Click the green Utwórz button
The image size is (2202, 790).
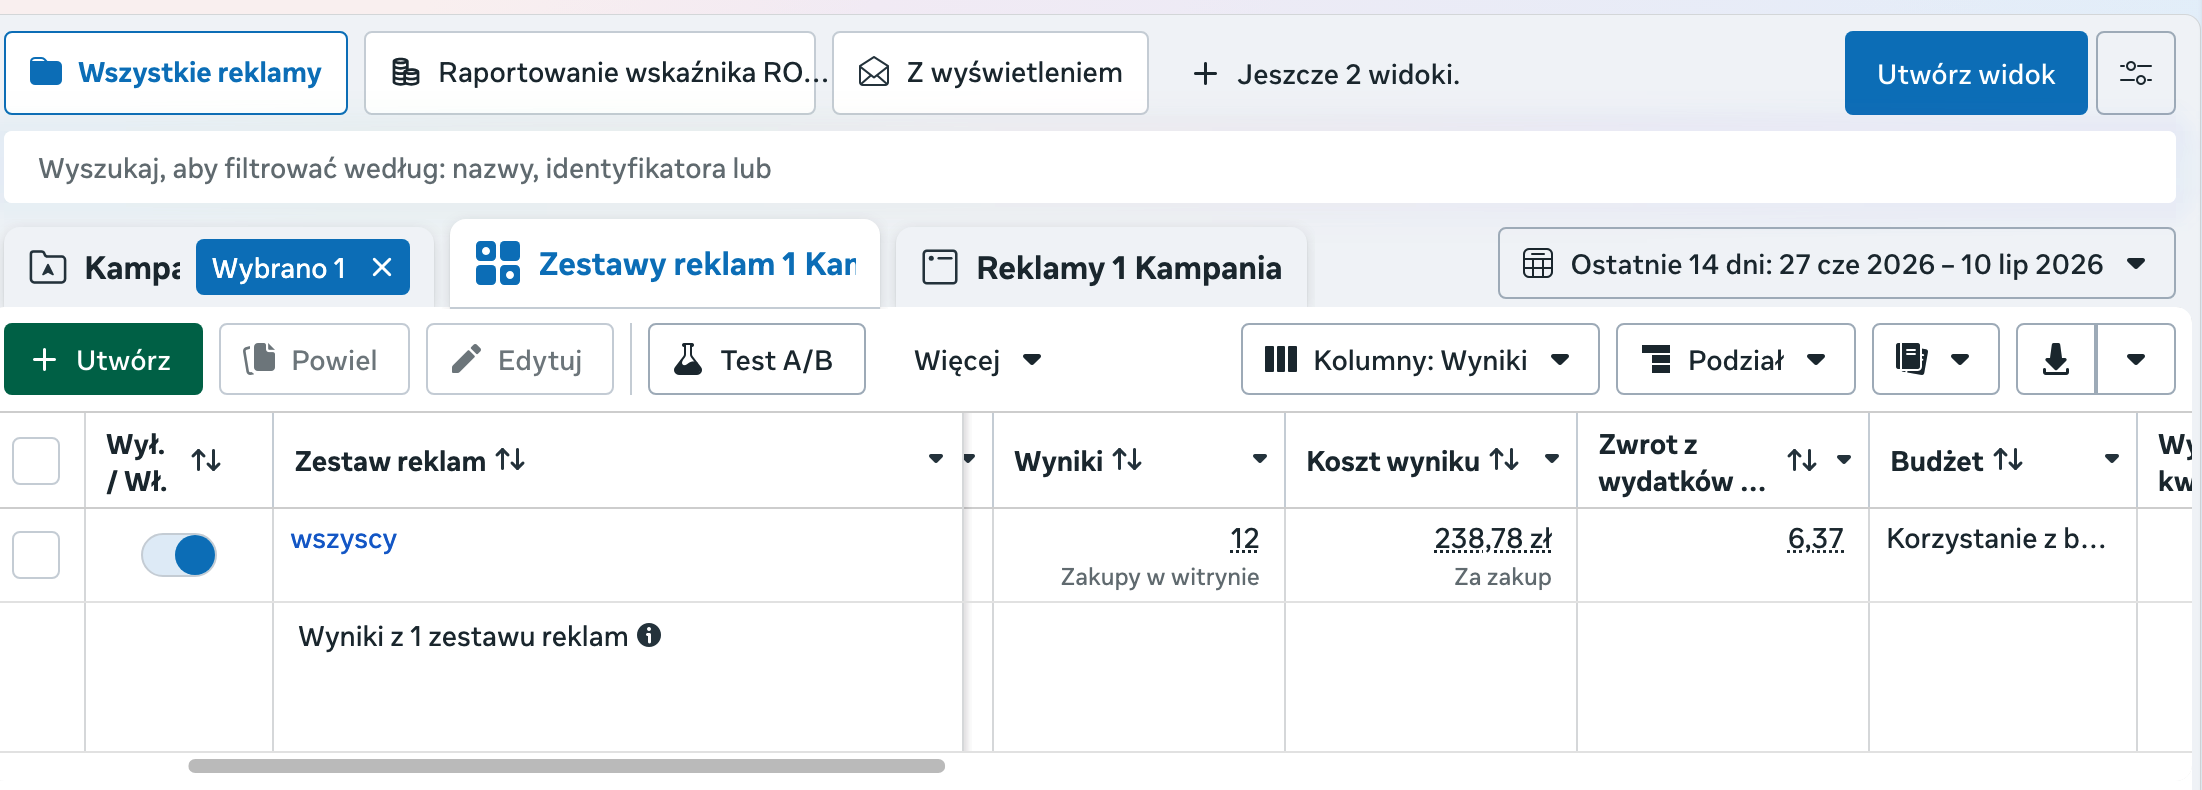[104, 359]
